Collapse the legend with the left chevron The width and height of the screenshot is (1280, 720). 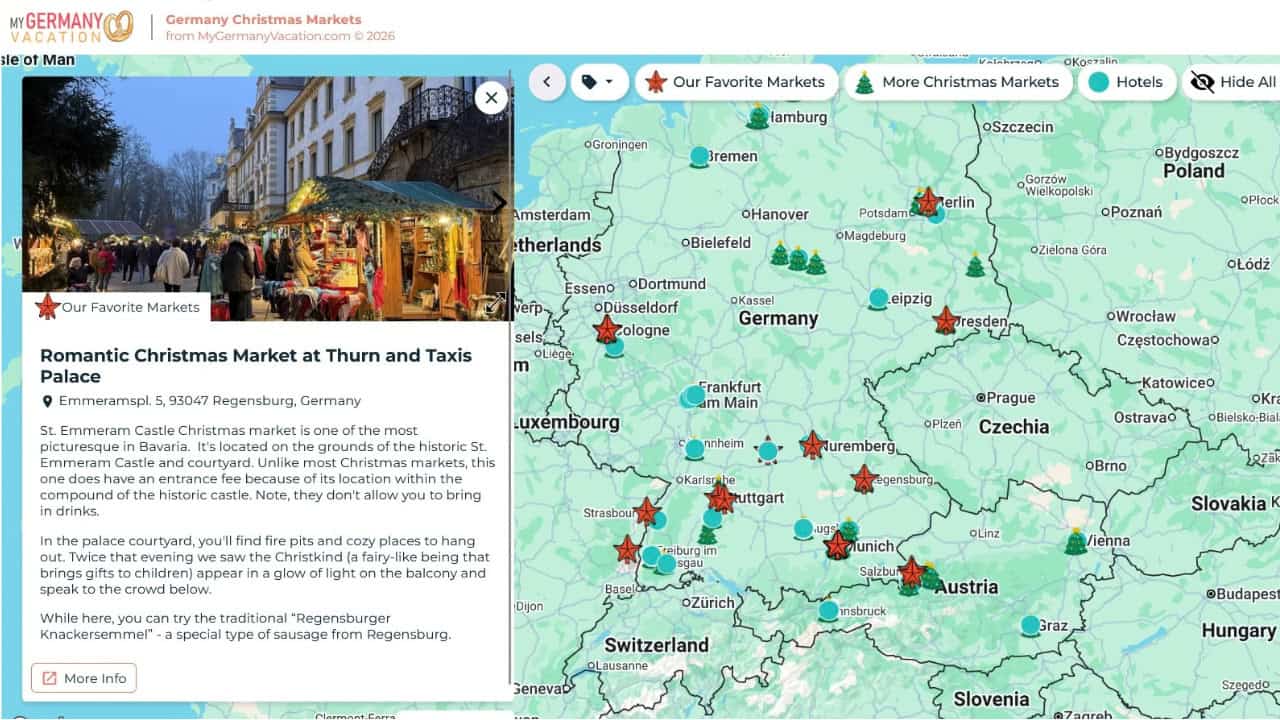point(546,82)
